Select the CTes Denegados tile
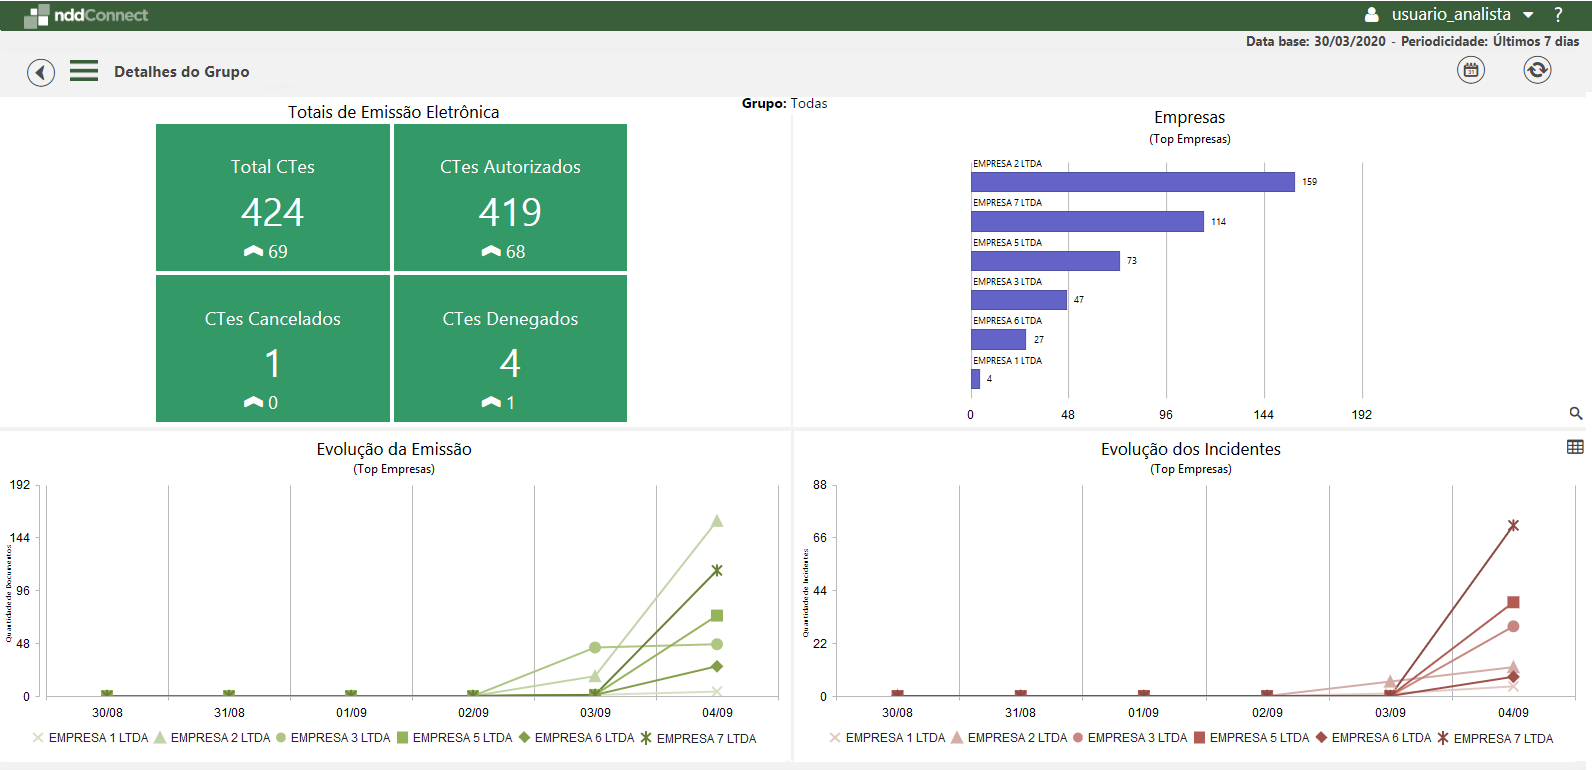The height and width of the screenshot is (770, 1592). (x=510, y=349)
